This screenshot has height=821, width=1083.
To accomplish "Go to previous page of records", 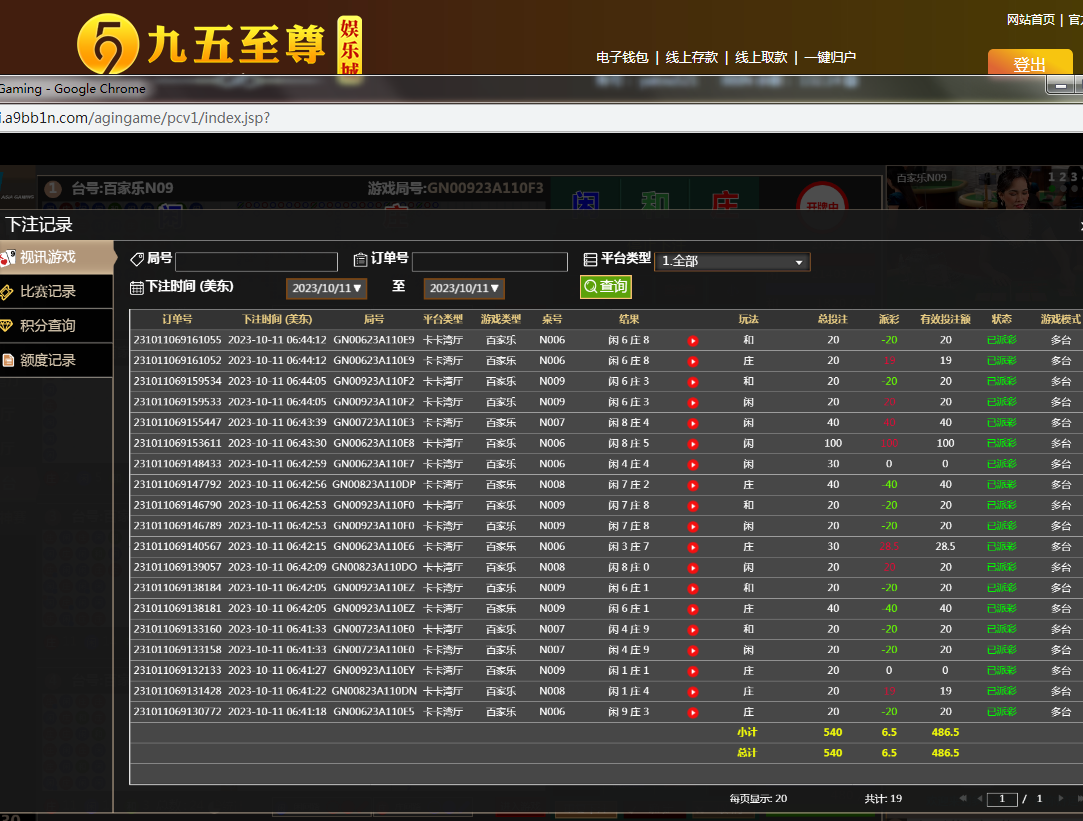I will (979, 799).
